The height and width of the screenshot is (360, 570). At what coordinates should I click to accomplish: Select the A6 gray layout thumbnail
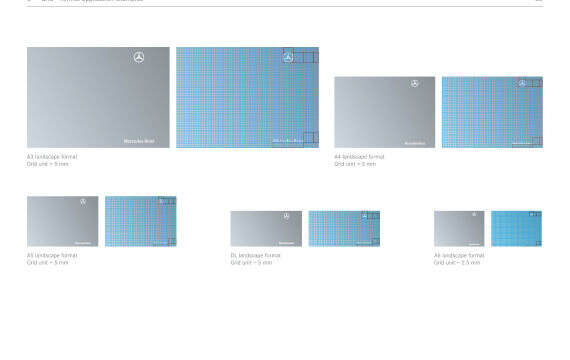(459, 229)
